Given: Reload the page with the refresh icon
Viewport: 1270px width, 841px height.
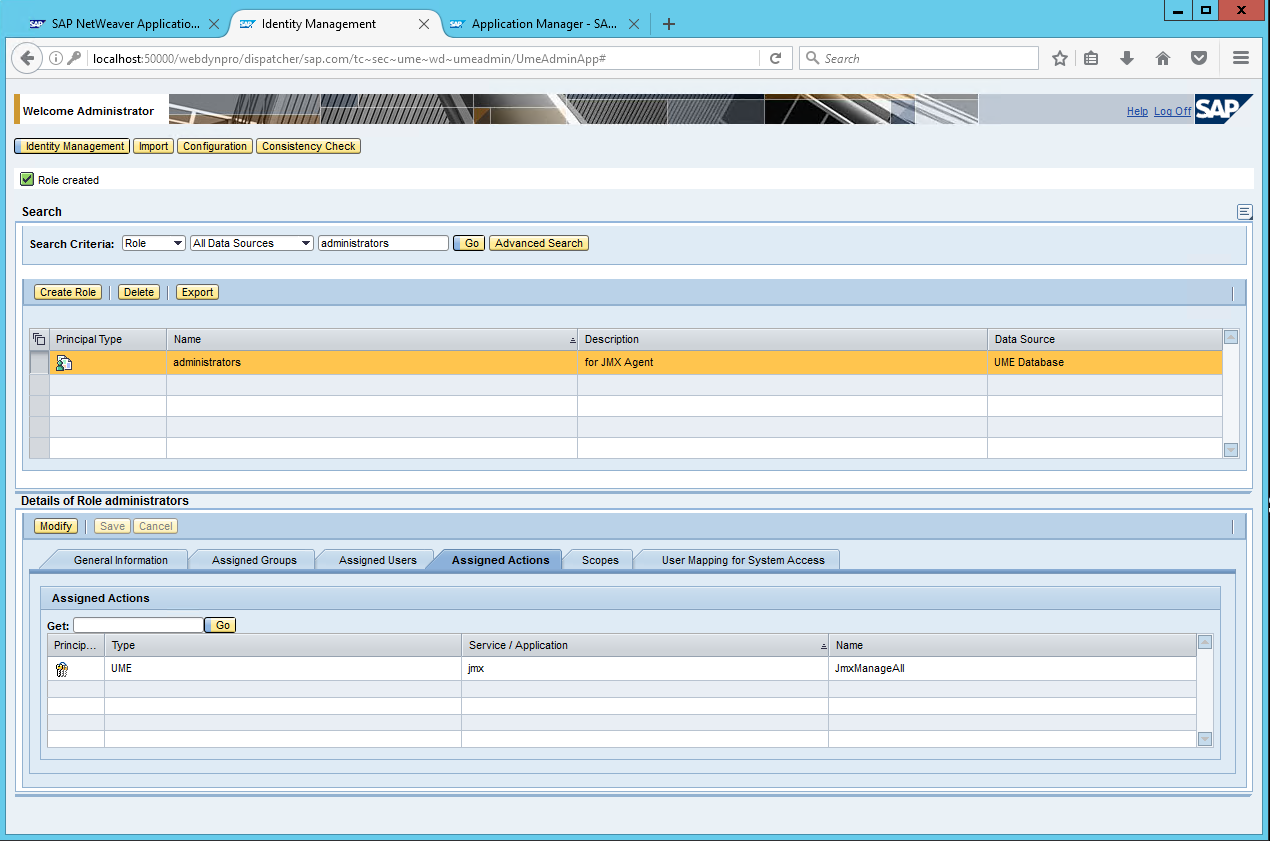Looking at the screenshot, I should click(775, 59).
